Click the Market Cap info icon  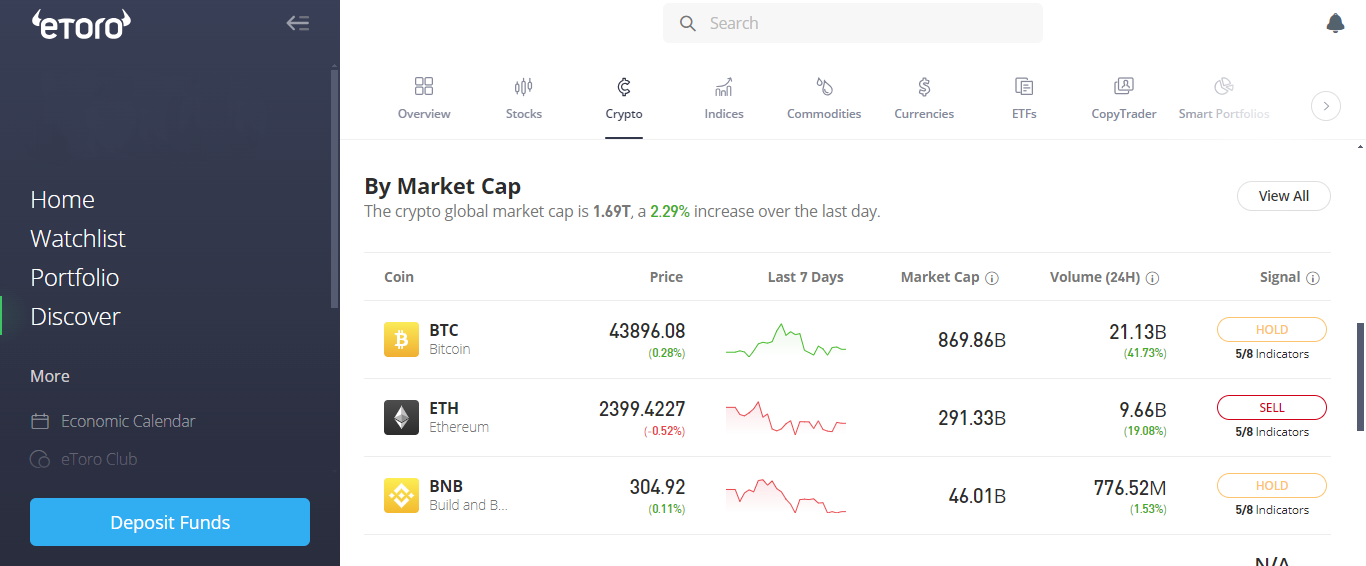click(x=992, y=278)
